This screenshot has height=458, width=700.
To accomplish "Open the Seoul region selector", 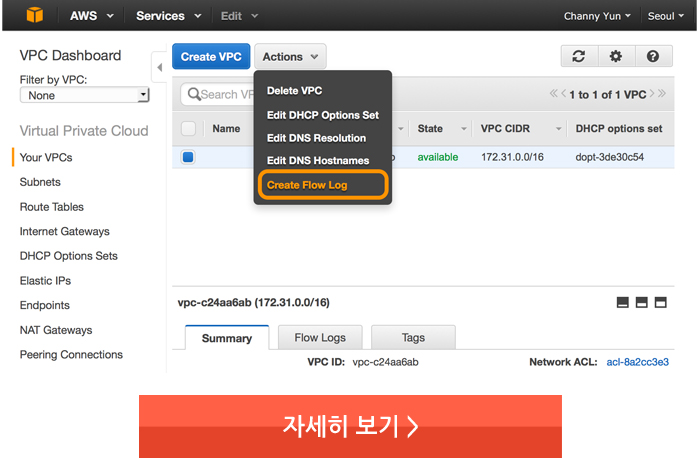I will click(666, 16).
